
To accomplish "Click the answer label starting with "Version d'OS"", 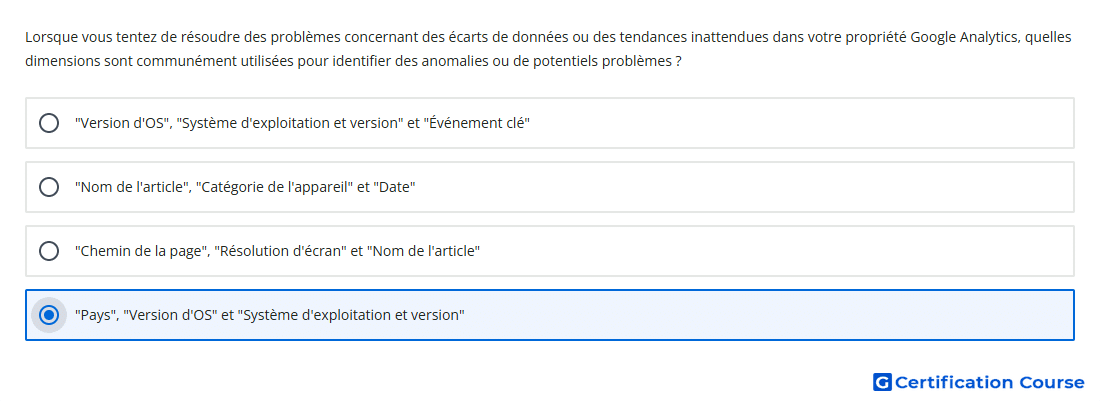I will point(302,123).
